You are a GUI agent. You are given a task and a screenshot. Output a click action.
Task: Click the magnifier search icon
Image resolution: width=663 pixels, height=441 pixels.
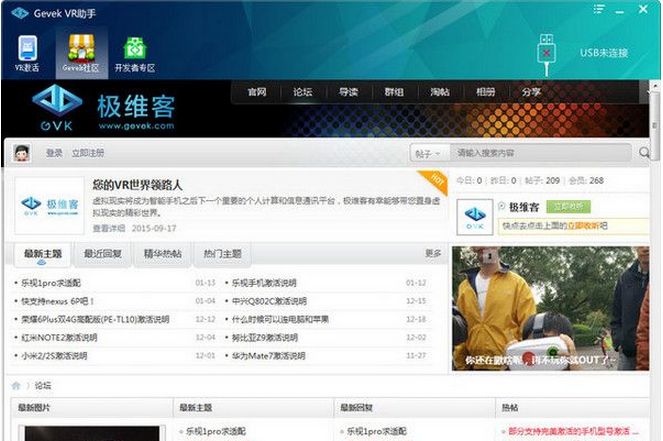(x=644, y=153)
